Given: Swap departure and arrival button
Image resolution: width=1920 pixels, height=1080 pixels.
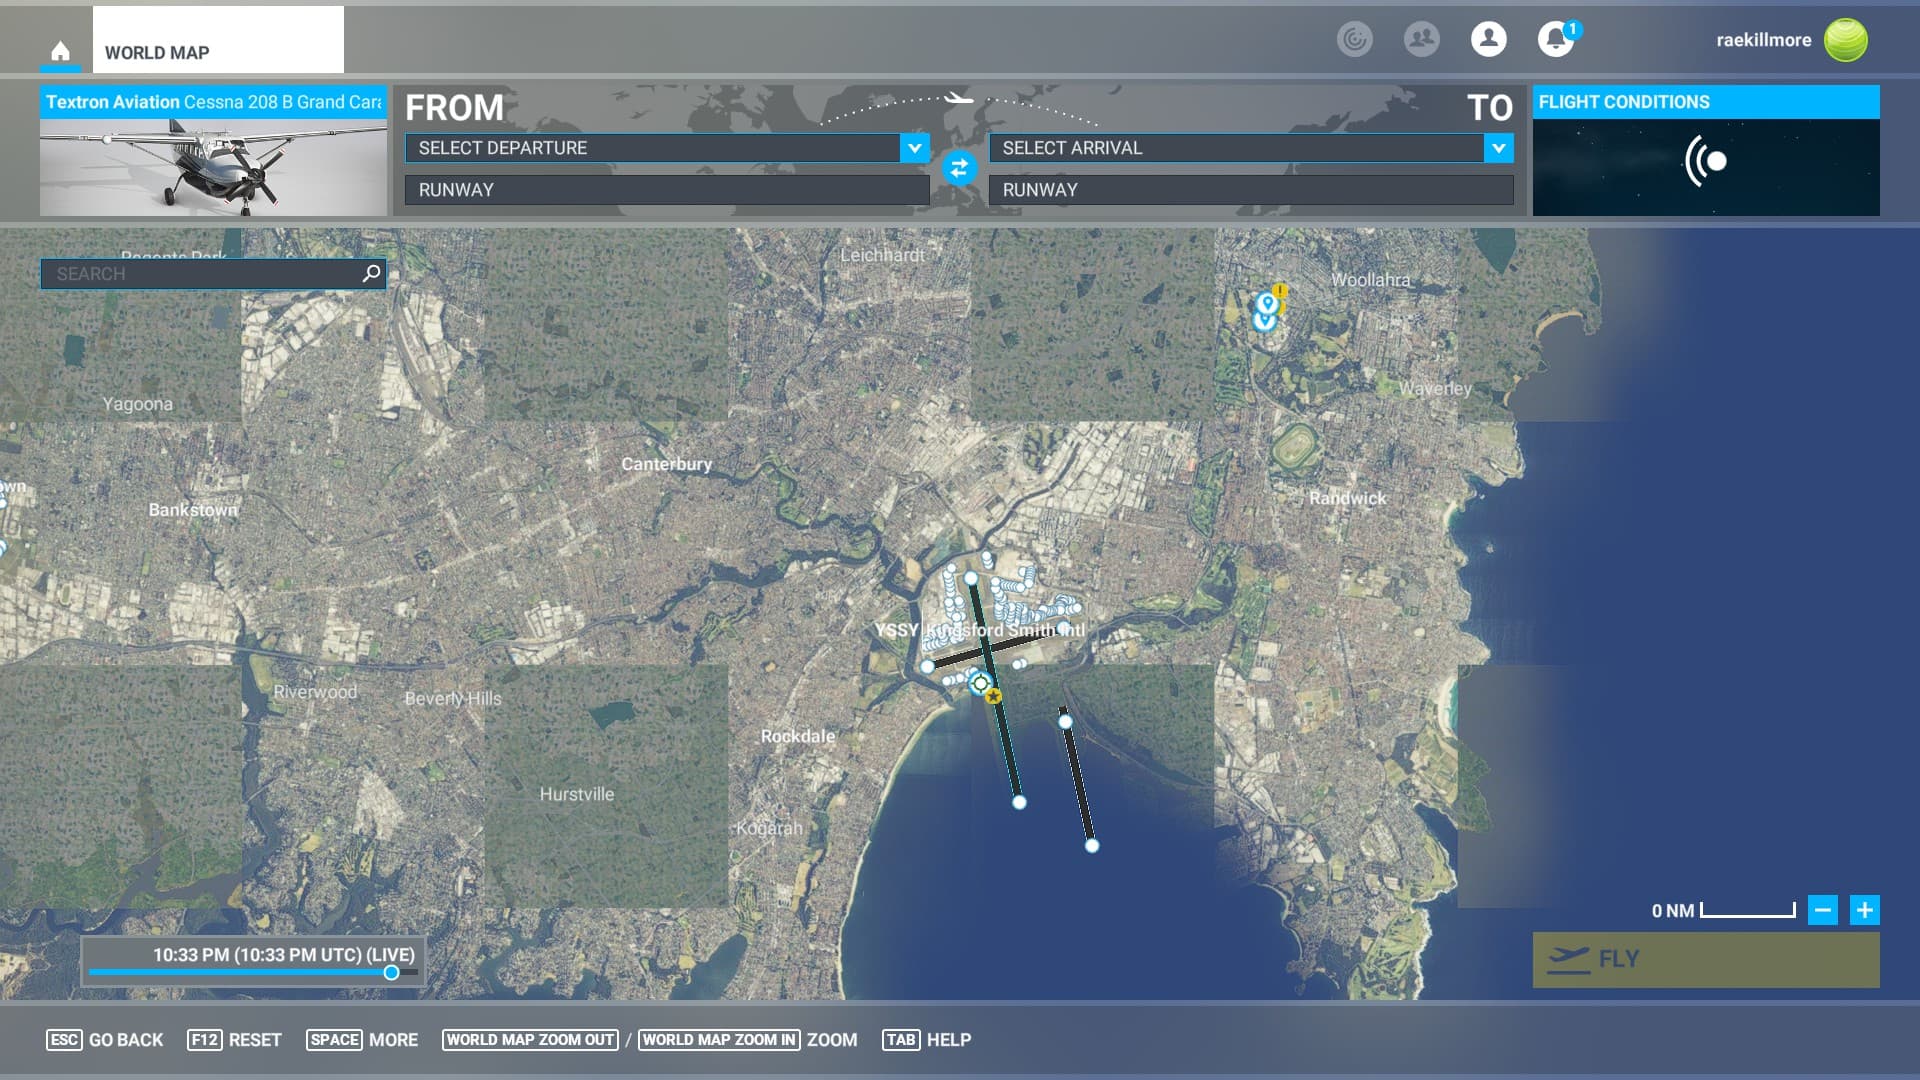Looking at the screenshot, I should click(959, 168).
